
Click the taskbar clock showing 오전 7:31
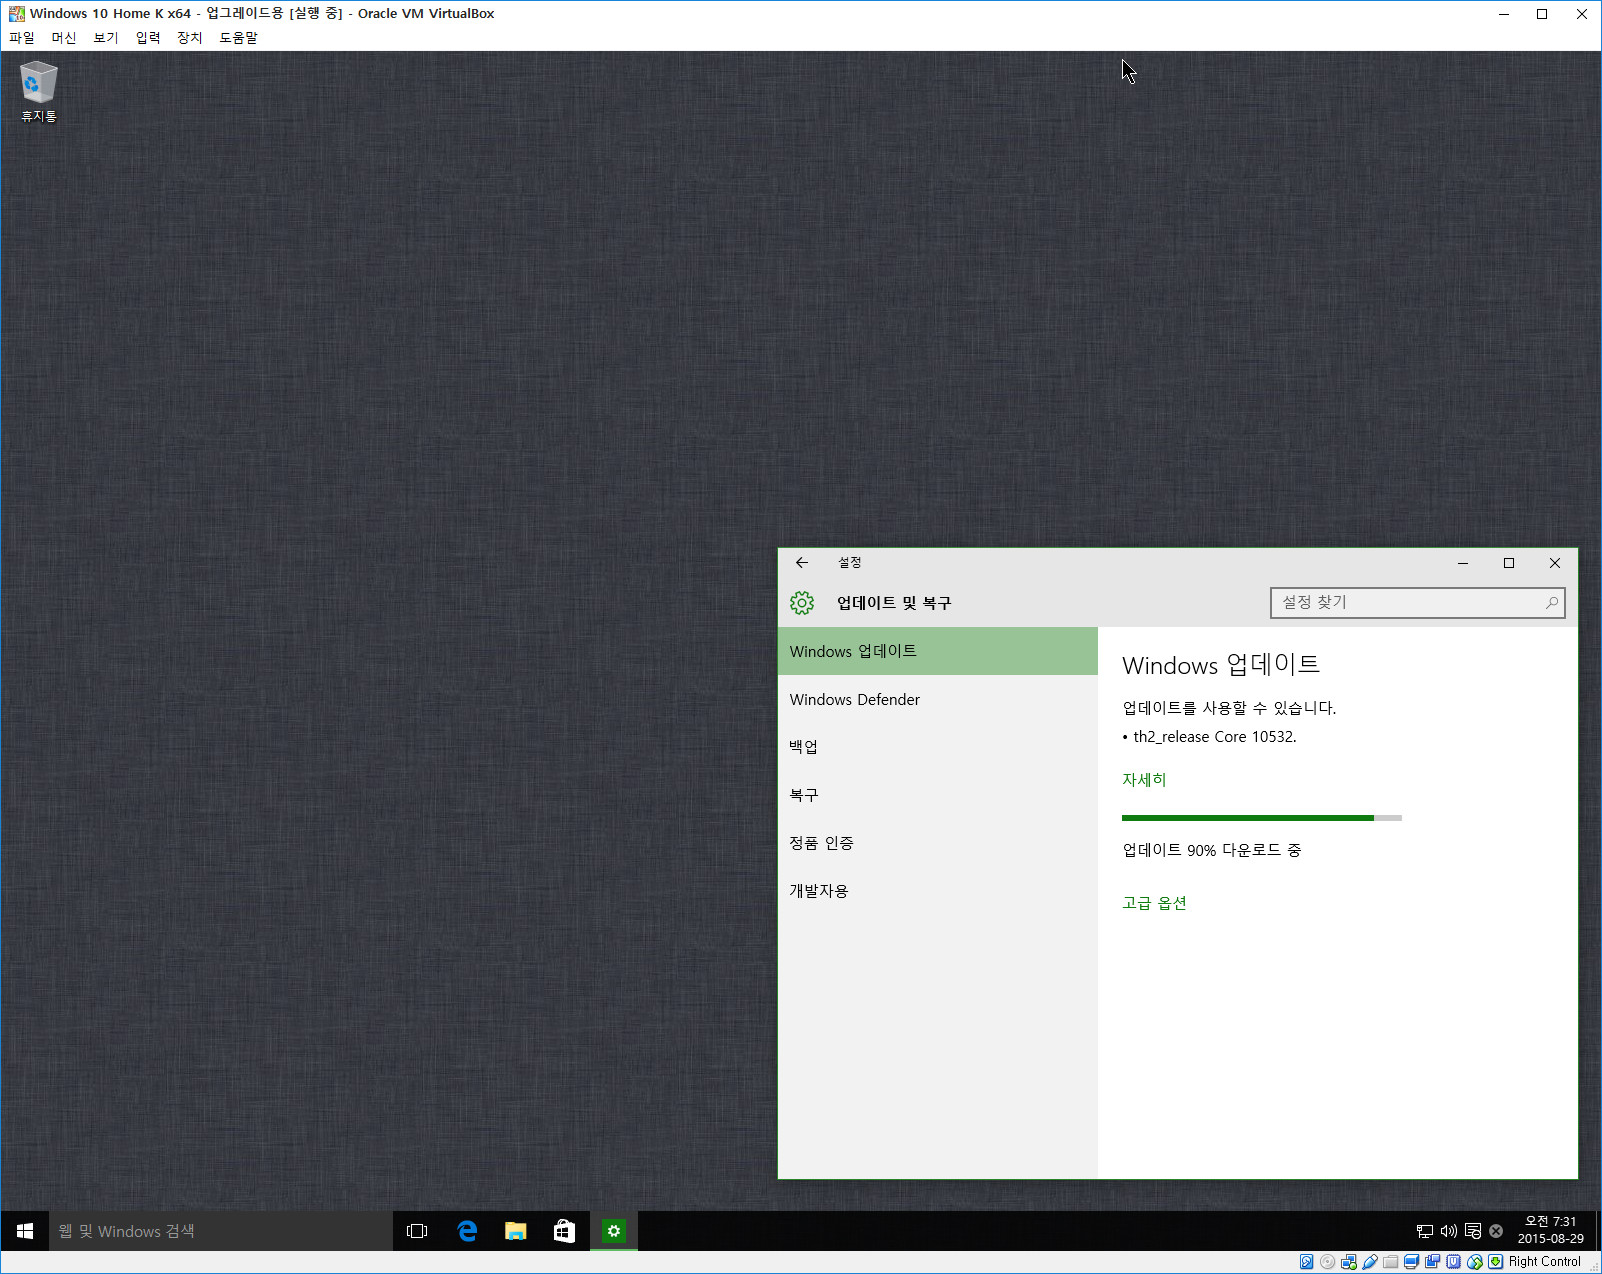(x=1550, y=1230)
